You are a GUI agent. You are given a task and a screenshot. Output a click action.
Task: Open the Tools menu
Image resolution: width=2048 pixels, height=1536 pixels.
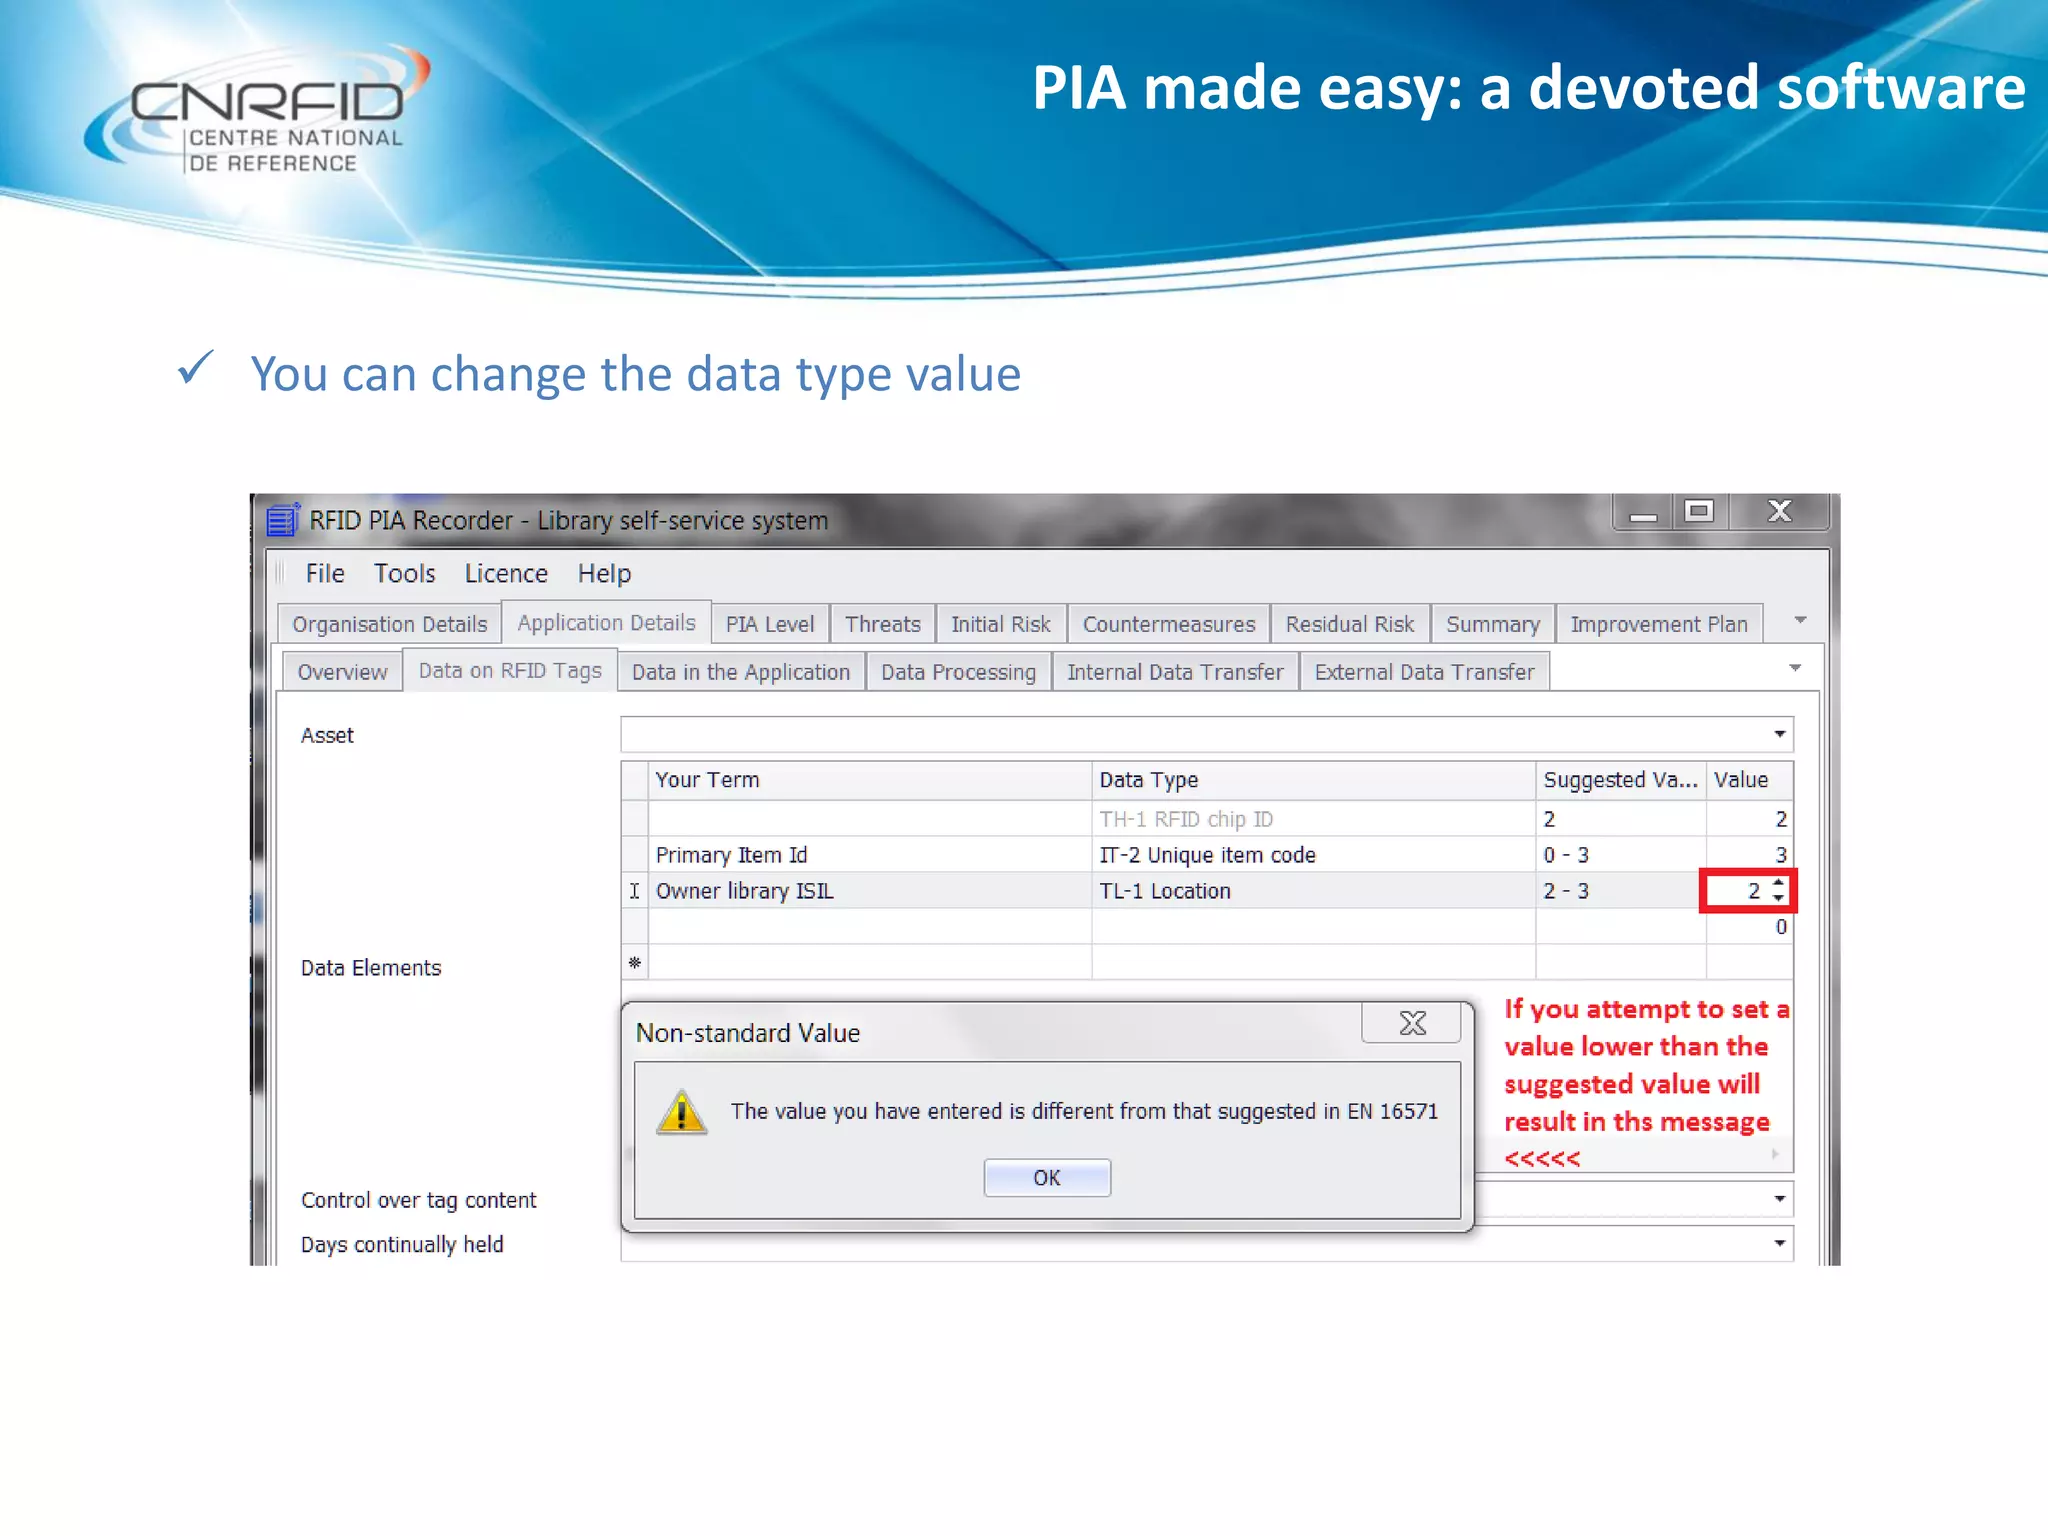(x=405, y=574)
